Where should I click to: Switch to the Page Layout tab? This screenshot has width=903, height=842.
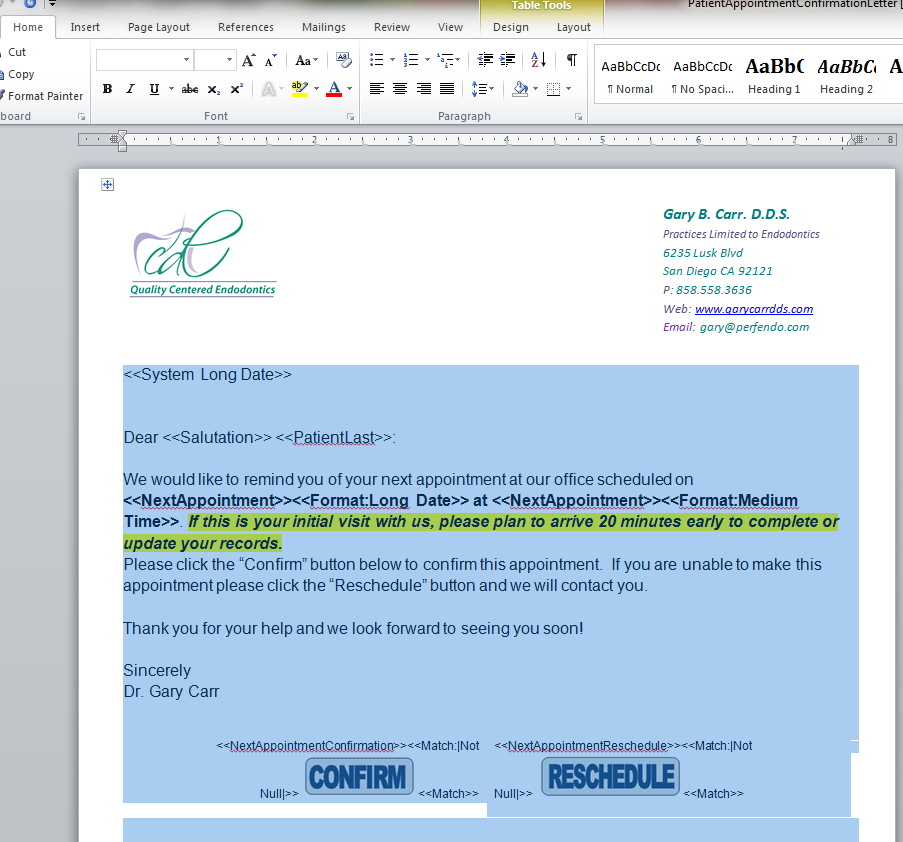(x=159, y=27)
